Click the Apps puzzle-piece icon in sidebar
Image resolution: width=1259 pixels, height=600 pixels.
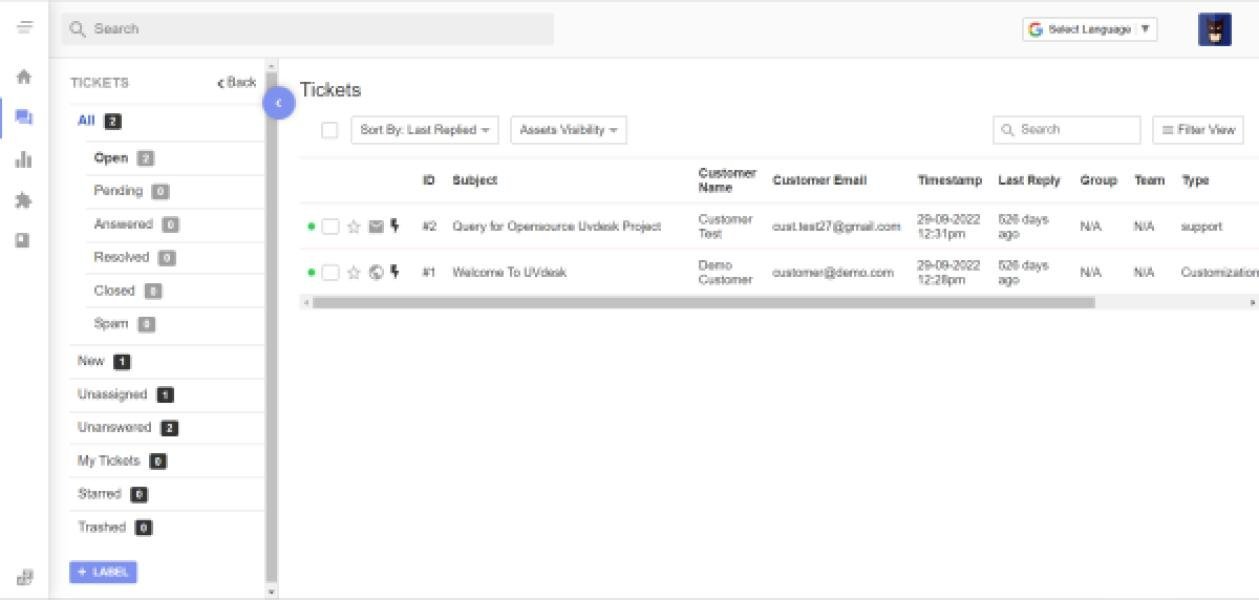22,199
